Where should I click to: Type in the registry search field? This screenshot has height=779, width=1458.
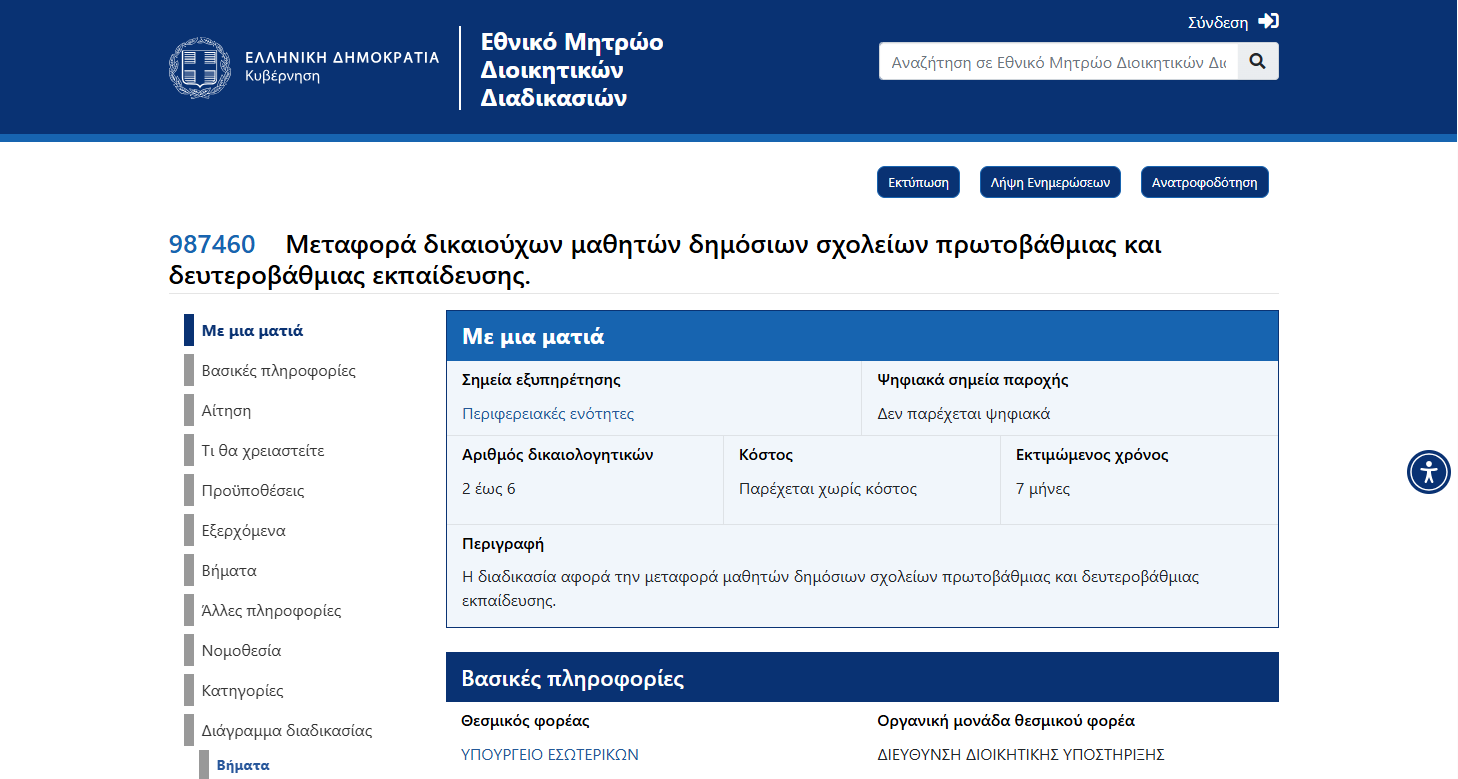point(1057,61)
